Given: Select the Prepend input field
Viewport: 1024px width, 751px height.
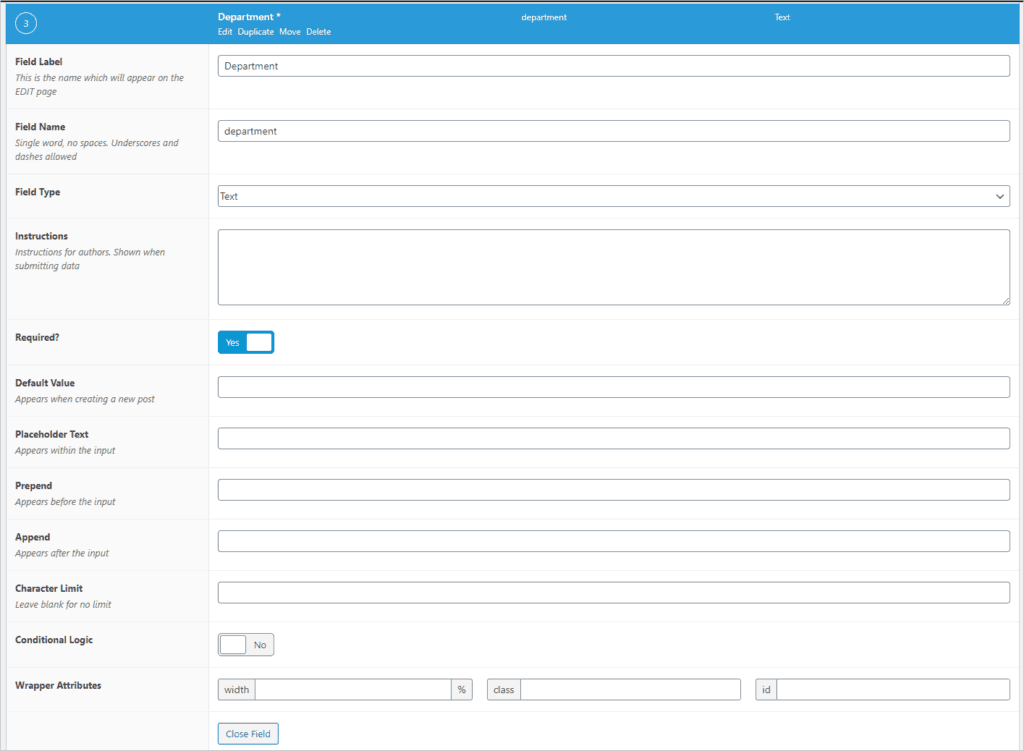Looking at the screenshot, I should point(613,490).
